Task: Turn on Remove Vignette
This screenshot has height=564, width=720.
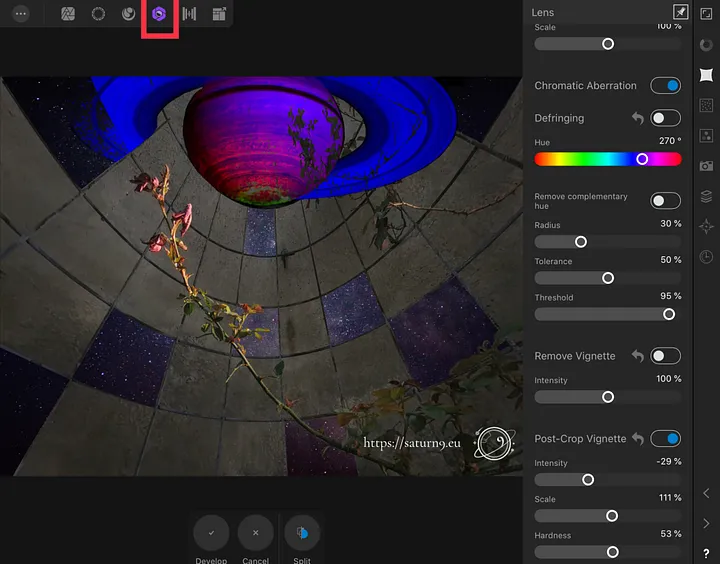Action: 665,356
